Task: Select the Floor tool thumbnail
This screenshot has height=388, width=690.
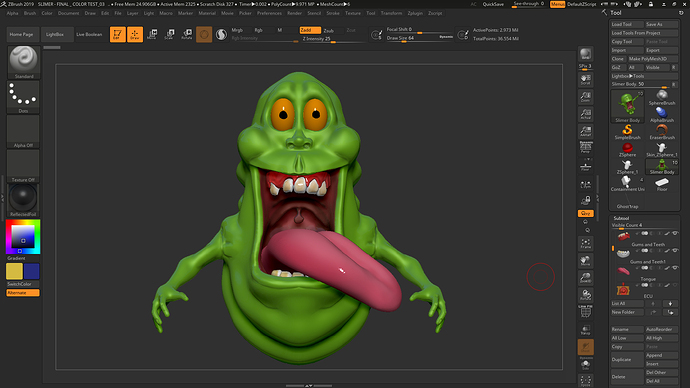Action: 662,184
